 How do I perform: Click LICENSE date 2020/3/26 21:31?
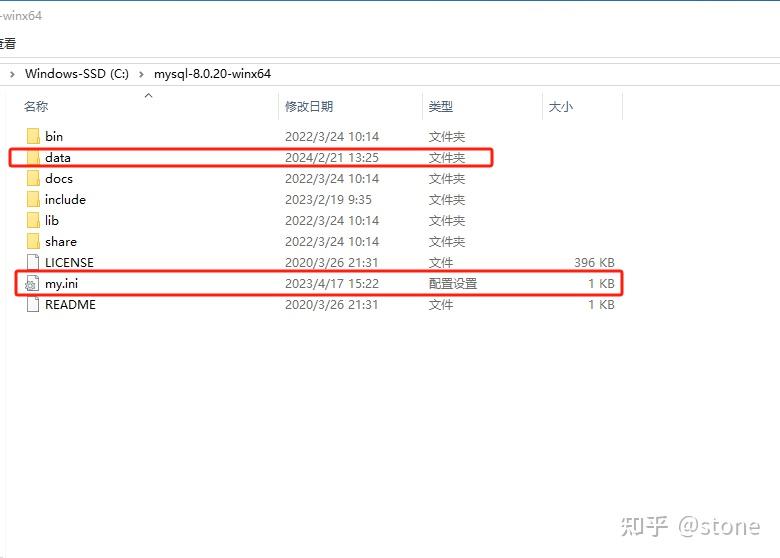click(x=331, y=263)
